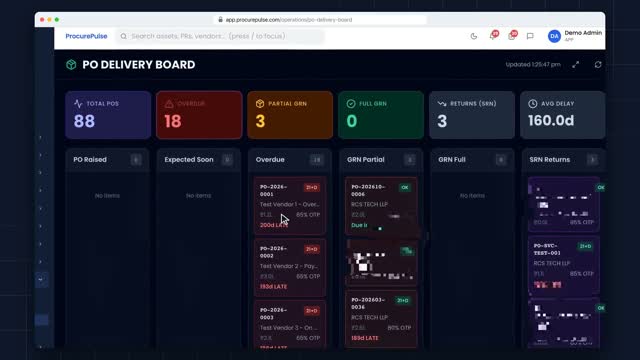The image size is (640, 360).
Task: Click the green 21+D badge on PO-202603-0036
Action: point(403,301)
